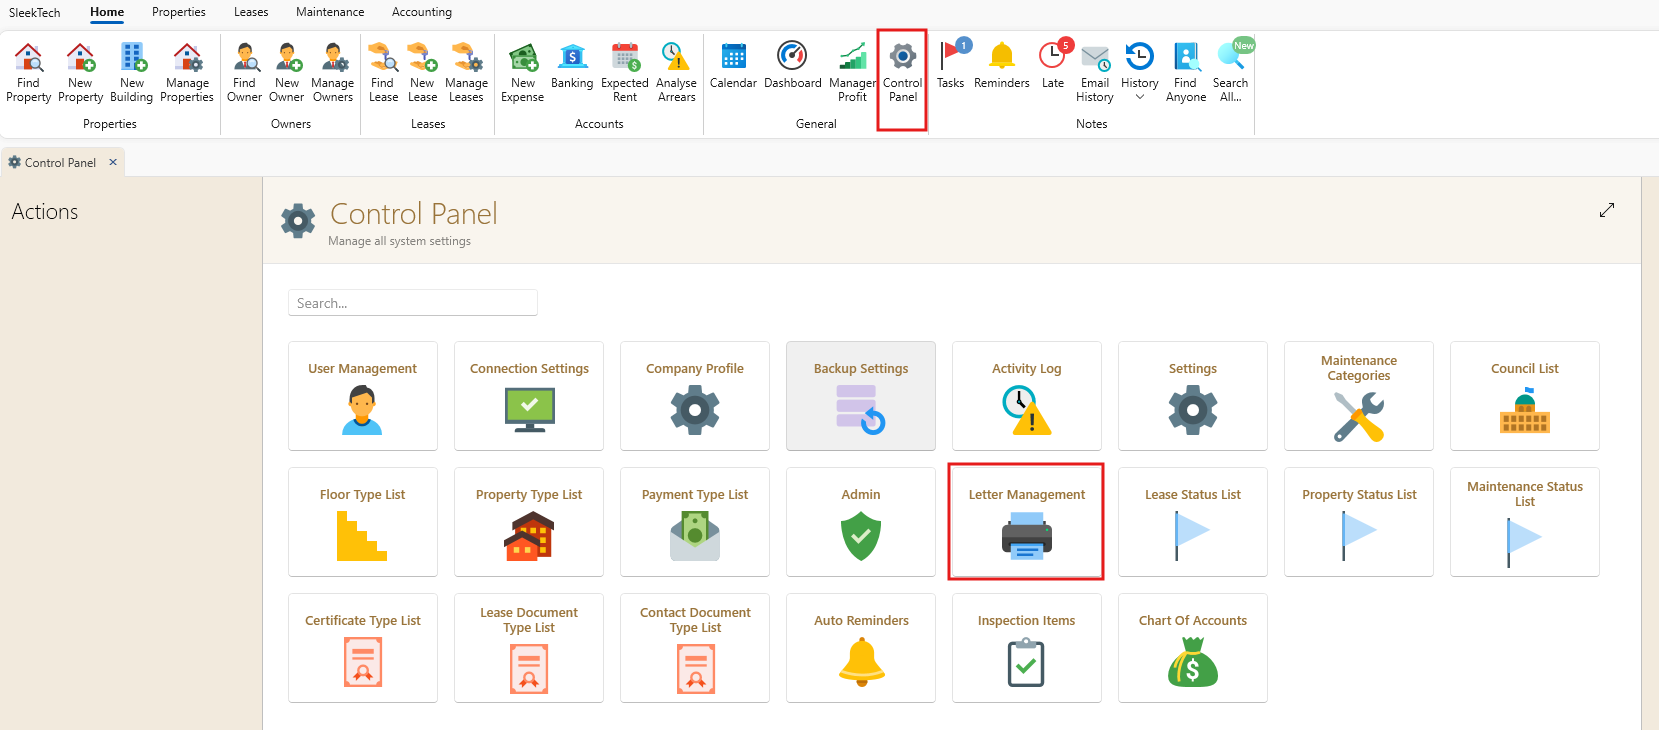Open Contact Document Type List tile

[x=695, y=648]
